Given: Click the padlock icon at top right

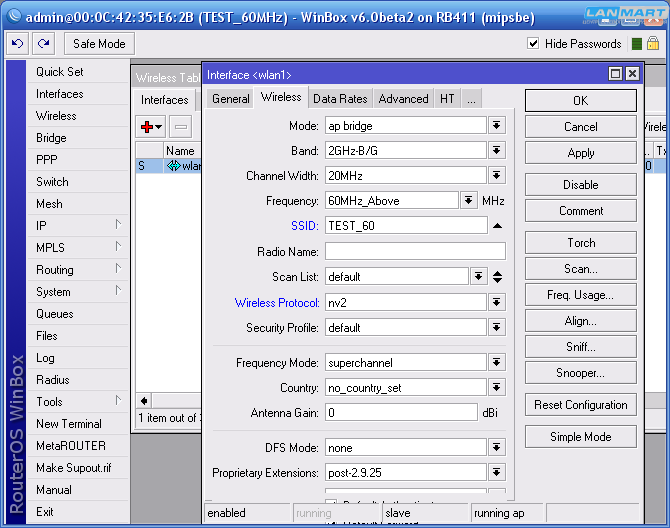Looking at the screenshot, I should (x=653, y=44).
